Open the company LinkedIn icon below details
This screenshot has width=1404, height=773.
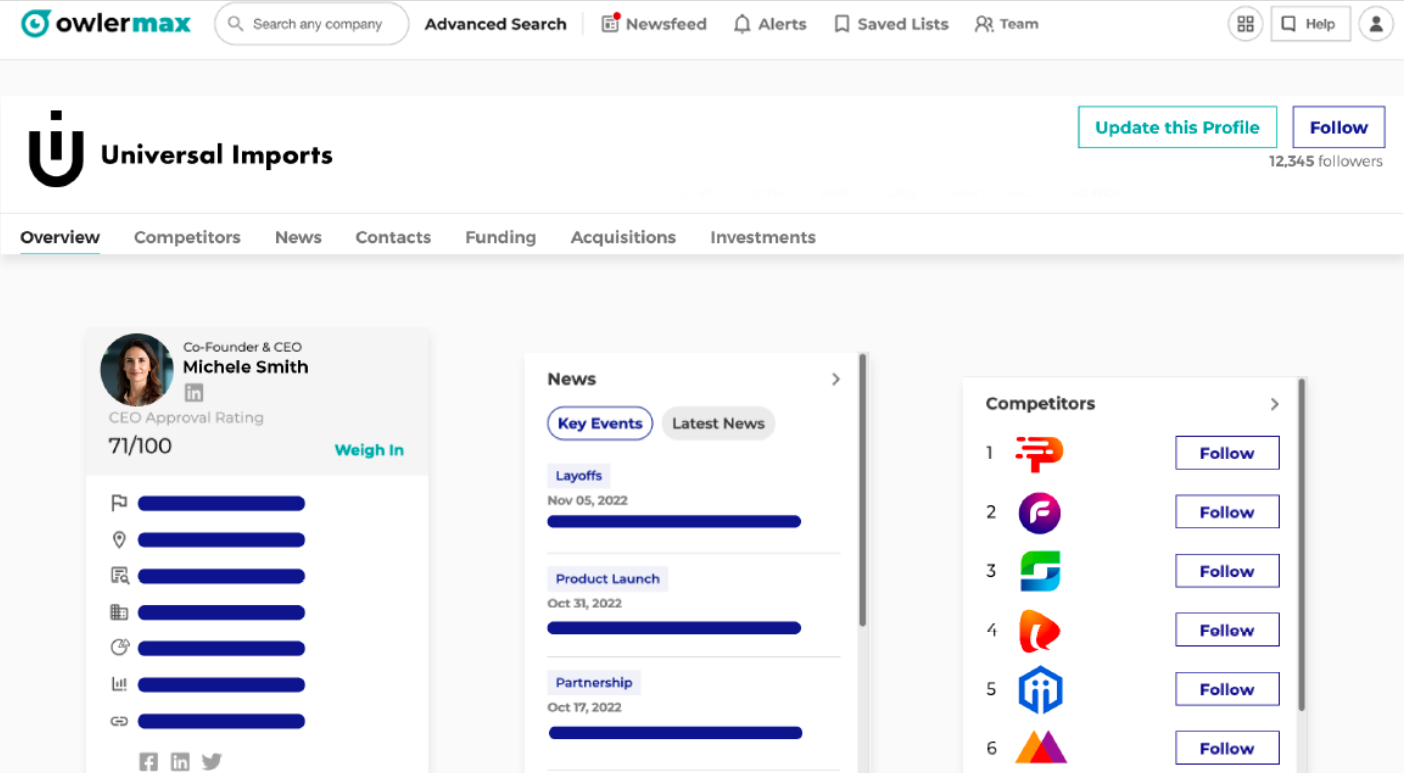click(x=180, y=762)
